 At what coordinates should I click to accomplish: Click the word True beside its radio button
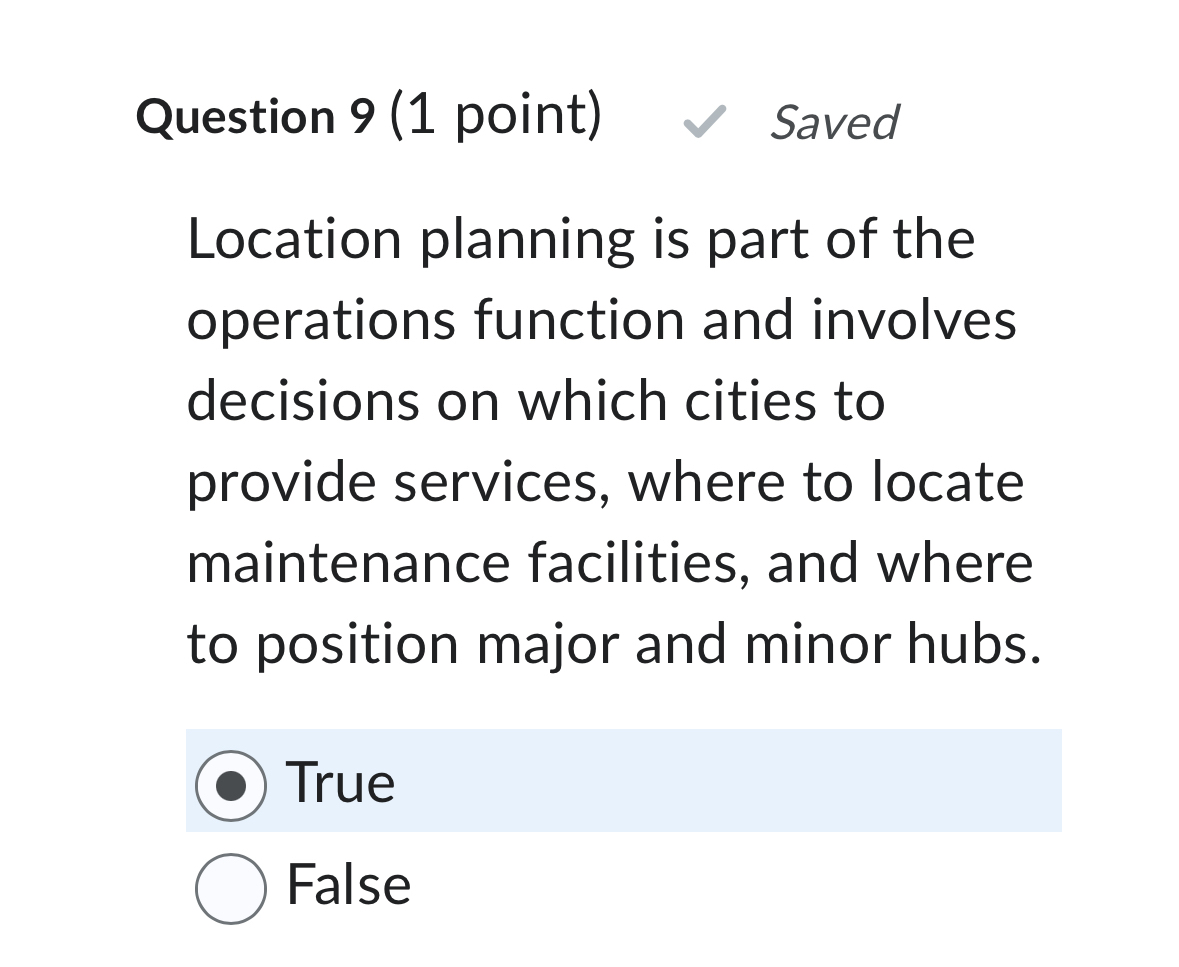point(340,783)
